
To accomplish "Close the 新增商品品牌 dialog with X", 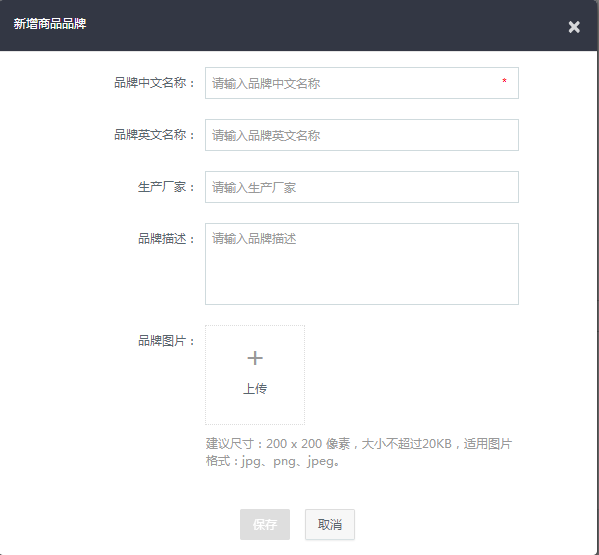I will 574,27.
